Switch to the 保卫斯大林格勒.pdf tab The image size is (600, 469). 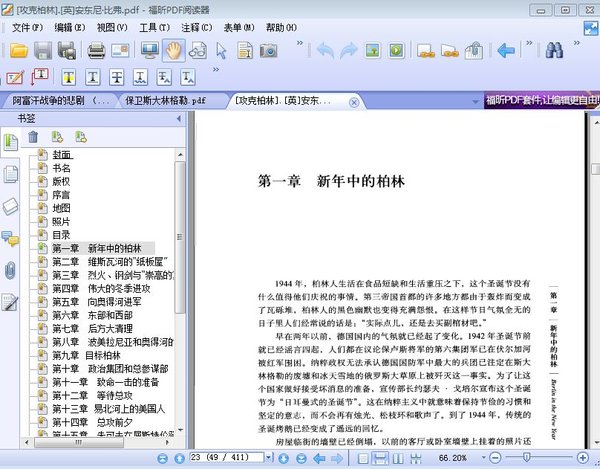point(166,101)
